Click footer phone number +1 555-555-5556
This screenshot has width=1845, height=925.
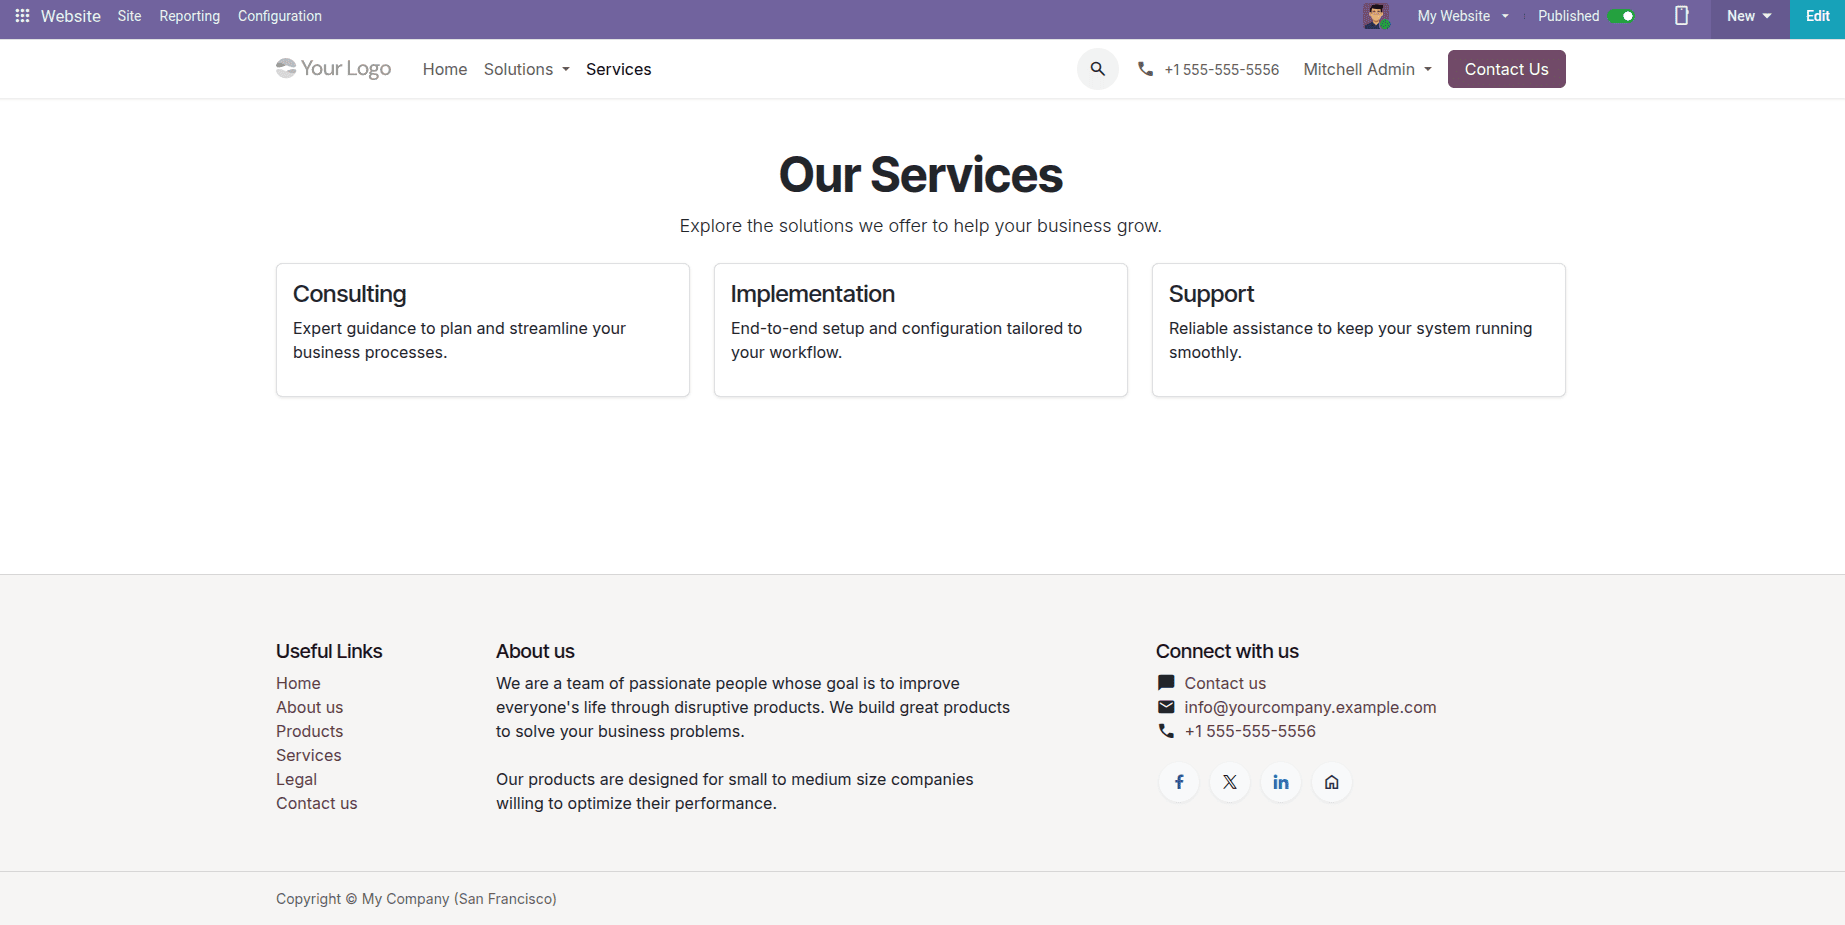pos(1250,731)
